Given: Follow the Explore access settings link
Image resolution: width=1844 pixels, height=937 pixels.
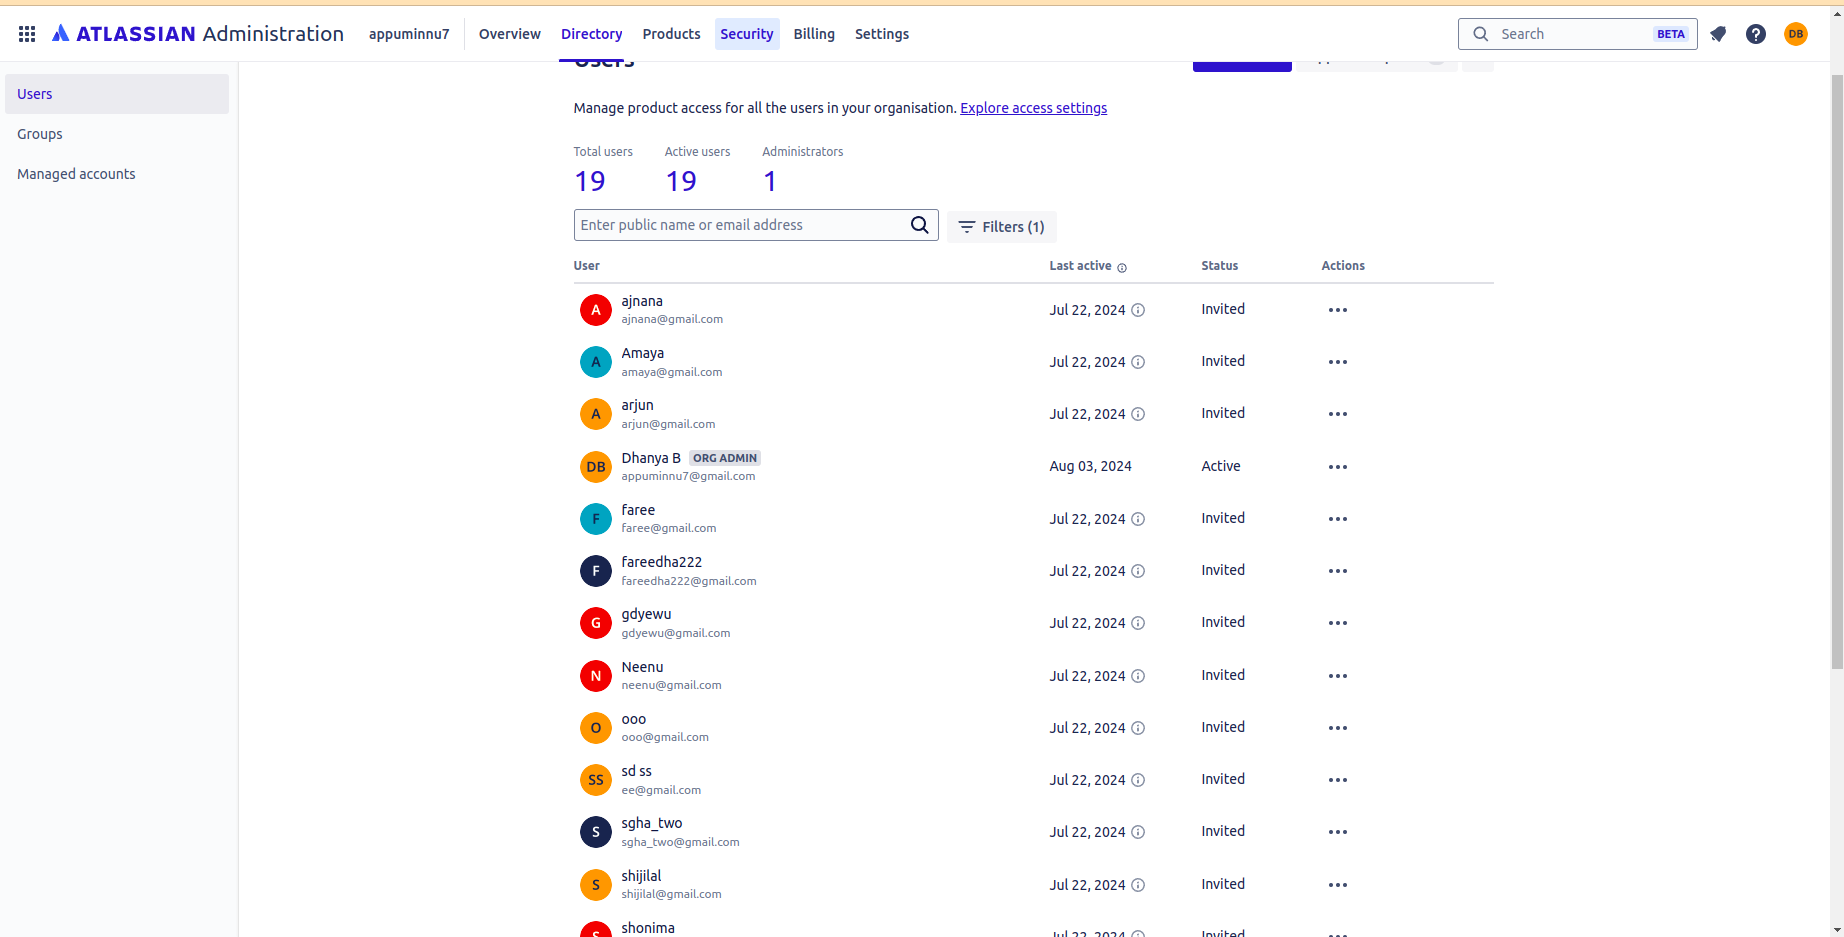Looking at the screenshot, I should pyautogui.click(x=1033, y=108).
